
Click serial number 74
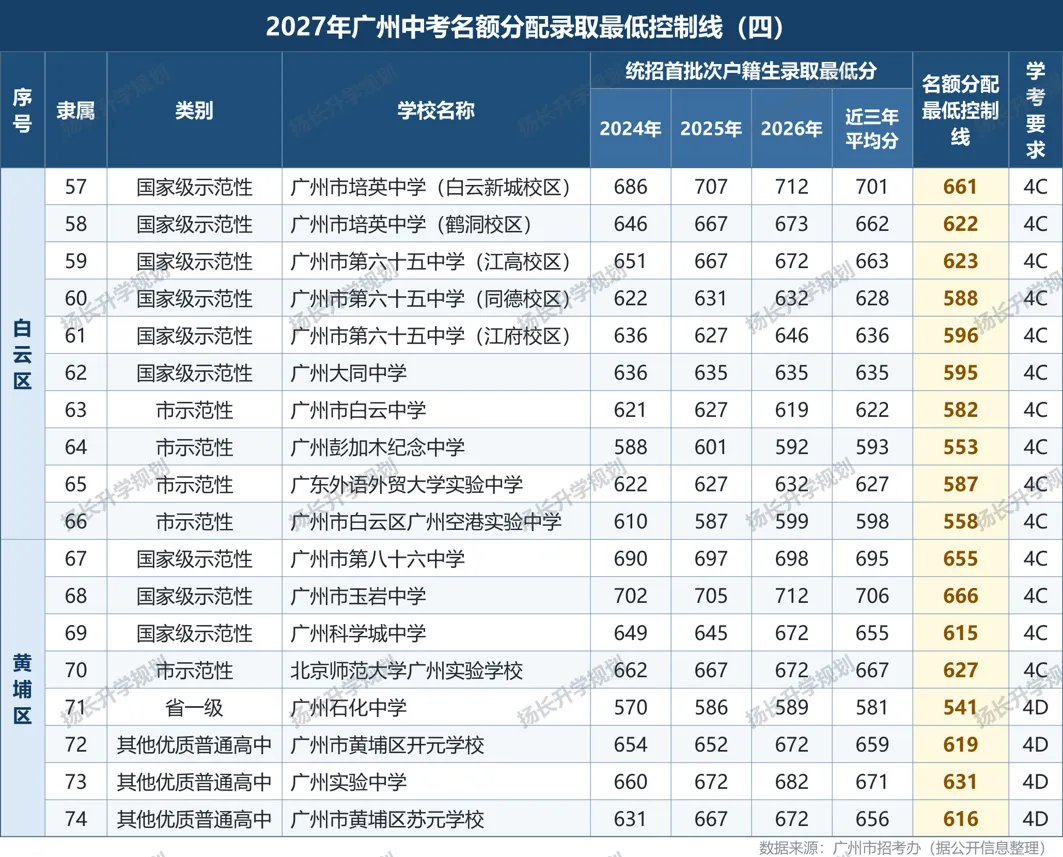[76, 819]
